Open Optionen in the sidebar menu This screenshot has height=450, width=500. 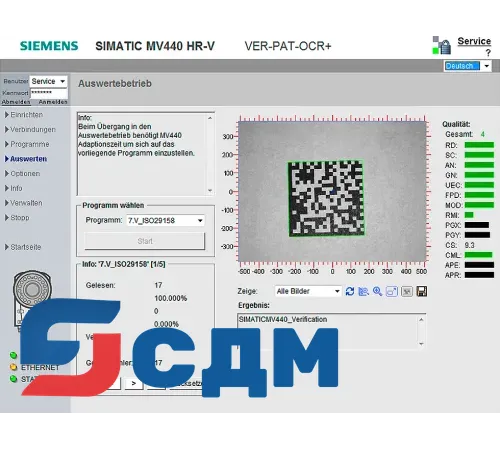22,173
